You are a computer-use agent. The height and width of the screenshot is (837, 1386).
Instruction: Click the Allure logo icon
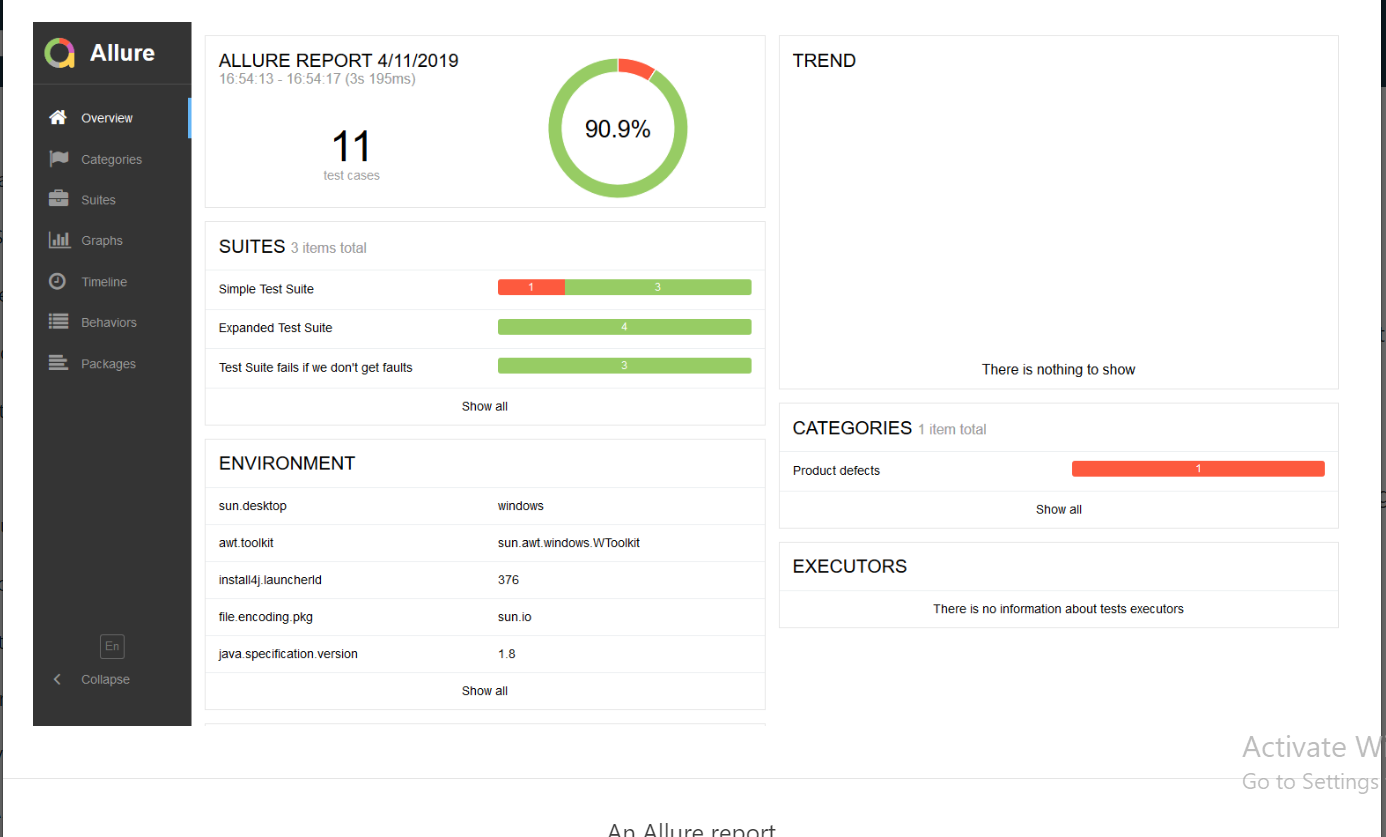click(60, 53)
